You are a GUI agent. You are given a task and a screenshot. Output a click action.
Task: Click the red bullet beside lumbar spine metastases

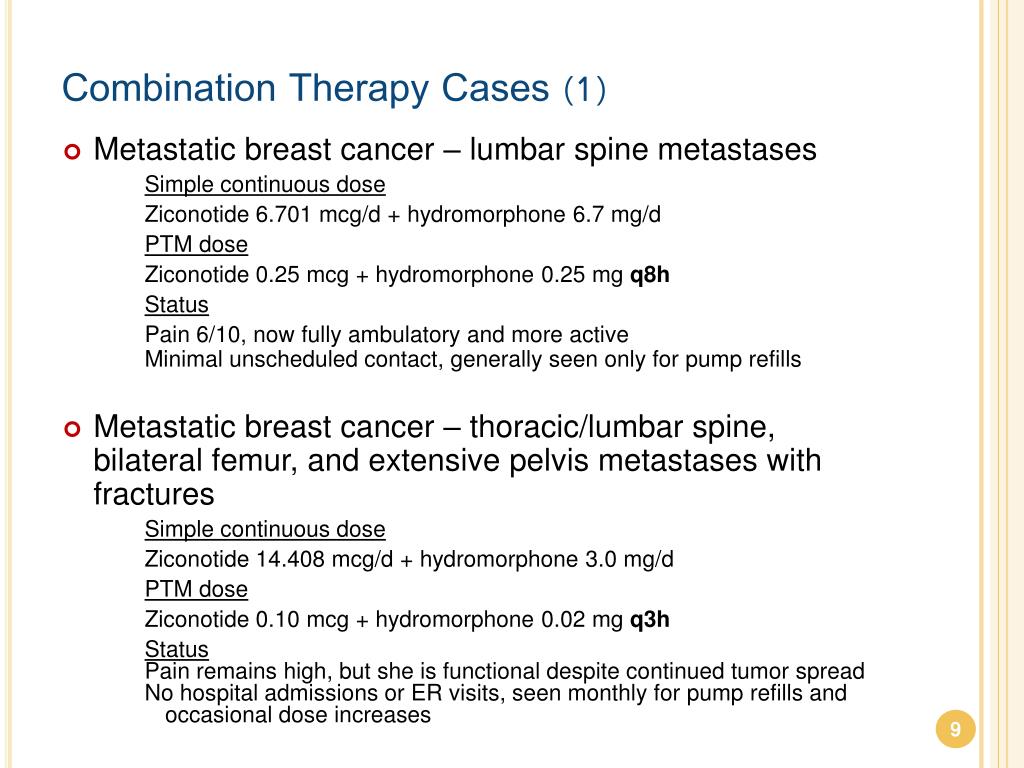click(x=72, y=153)
